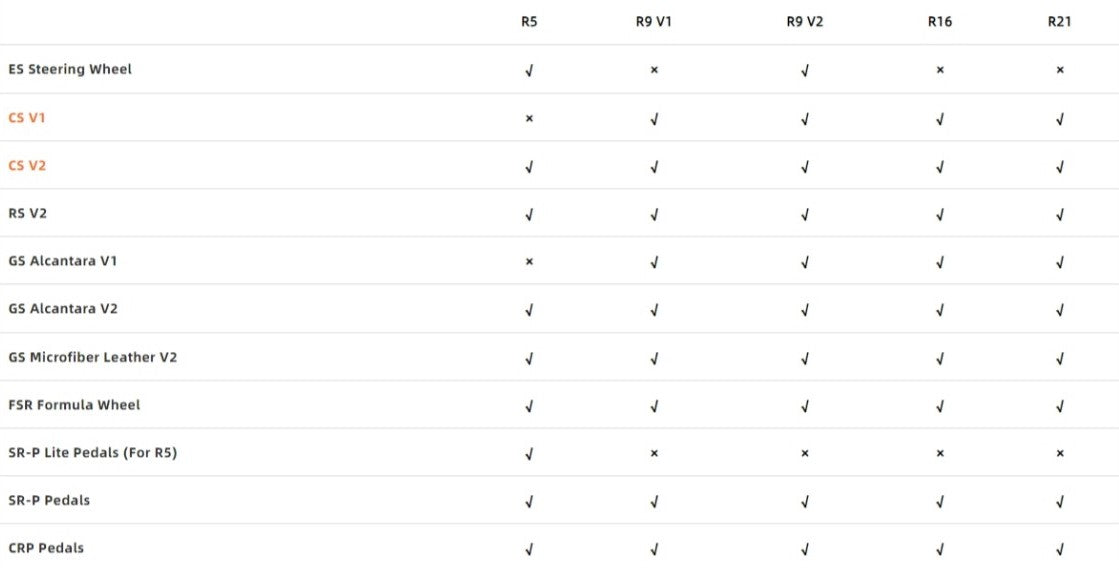Click the SR-P Lite Pedals (For R5) label
This screenshot has width=1119, height=570.
point(92,453)
